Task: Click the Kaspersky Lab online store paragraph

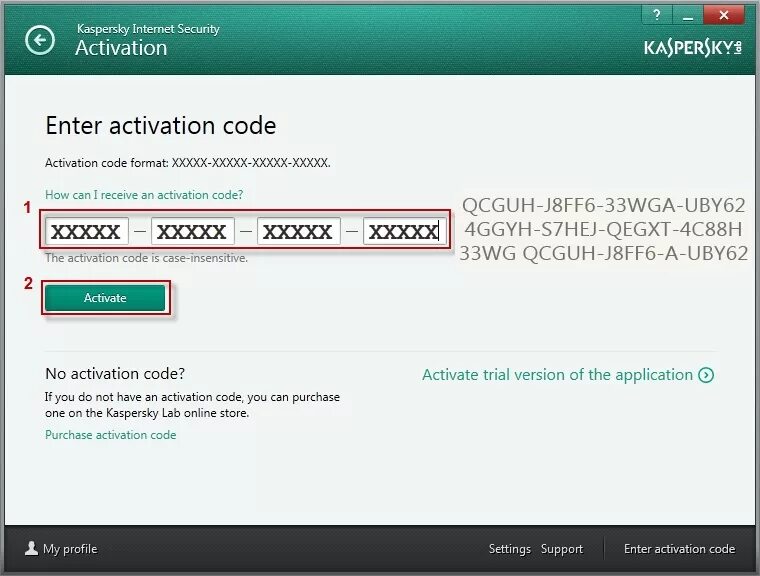Action: 192,405
